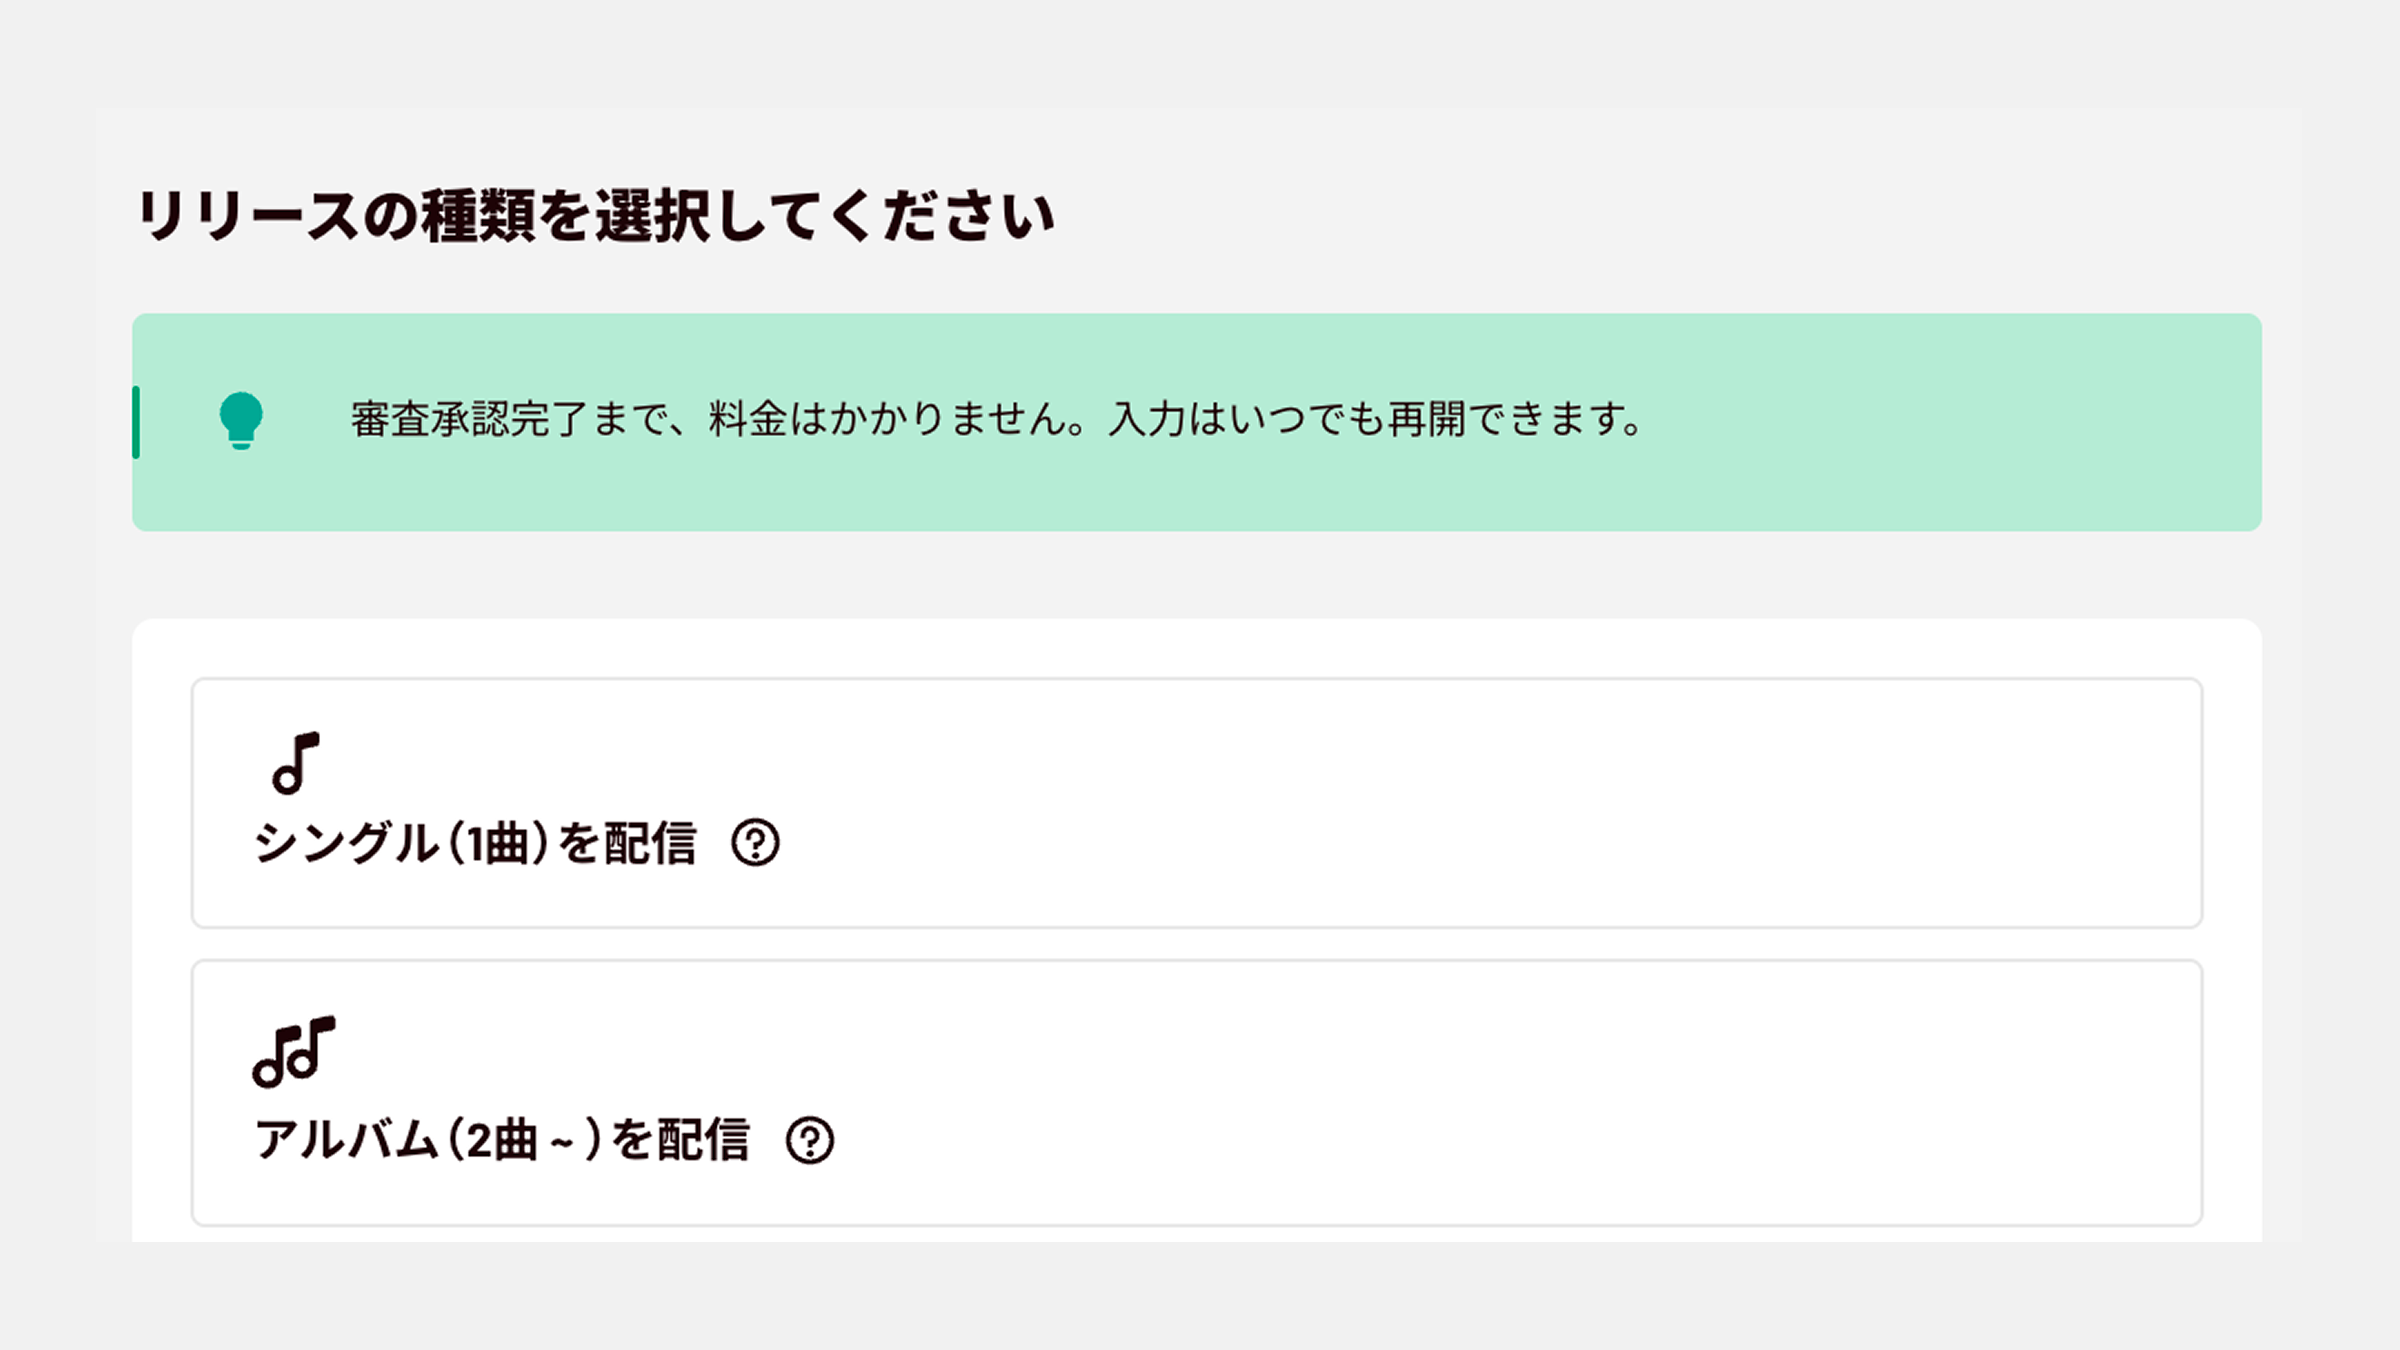Open help for アルバム(2曲~)を配信
The height and width of the screenshot is (1350, 2400).
[810, 1140]
